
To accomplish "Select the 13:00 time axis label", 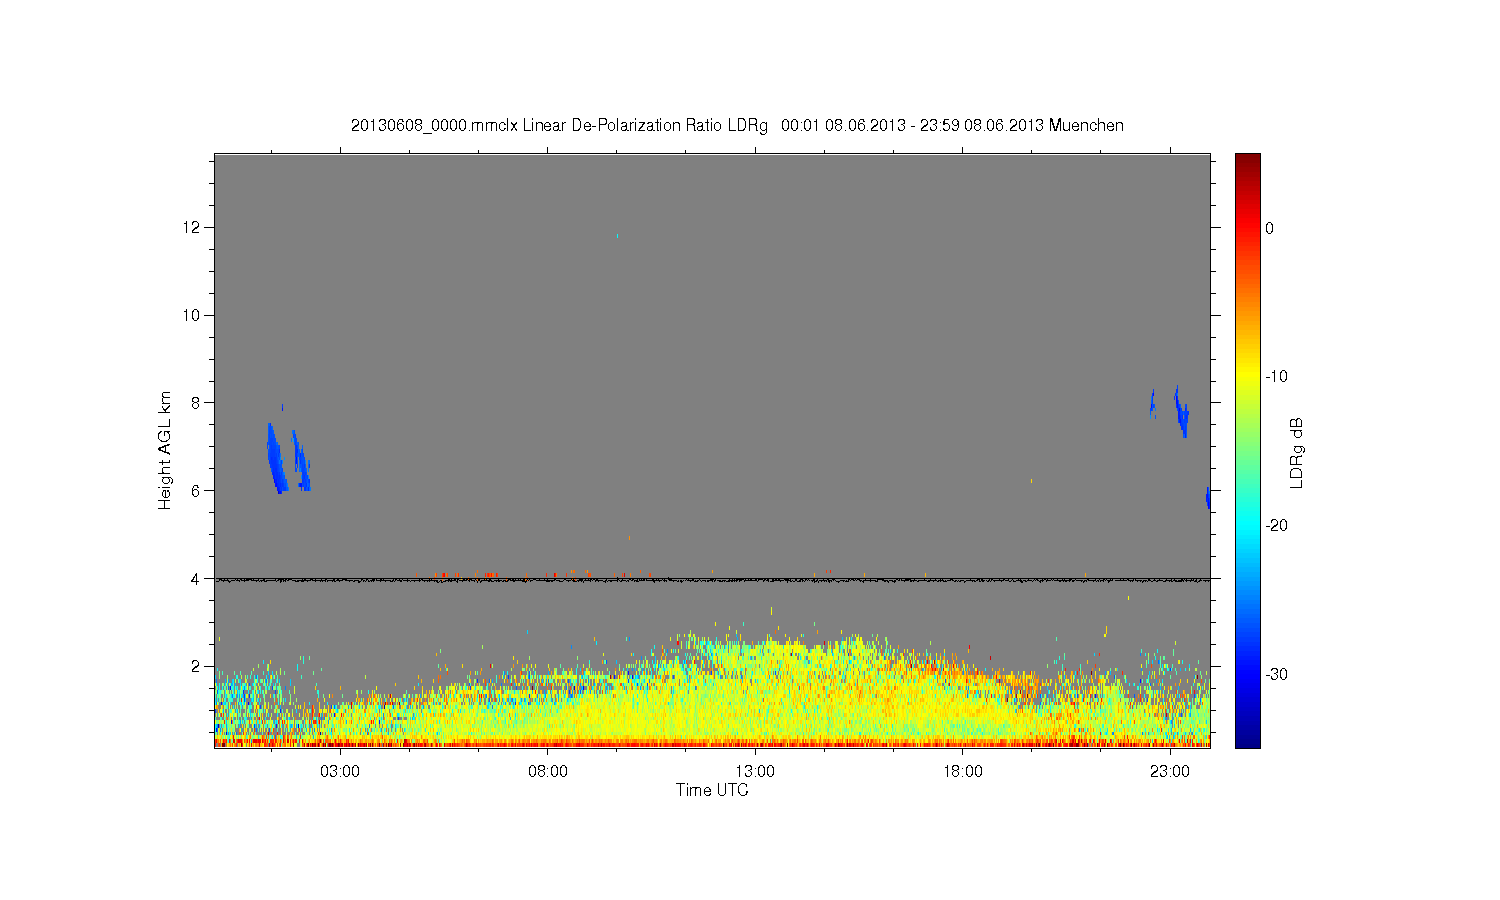I will click(755, 772).
